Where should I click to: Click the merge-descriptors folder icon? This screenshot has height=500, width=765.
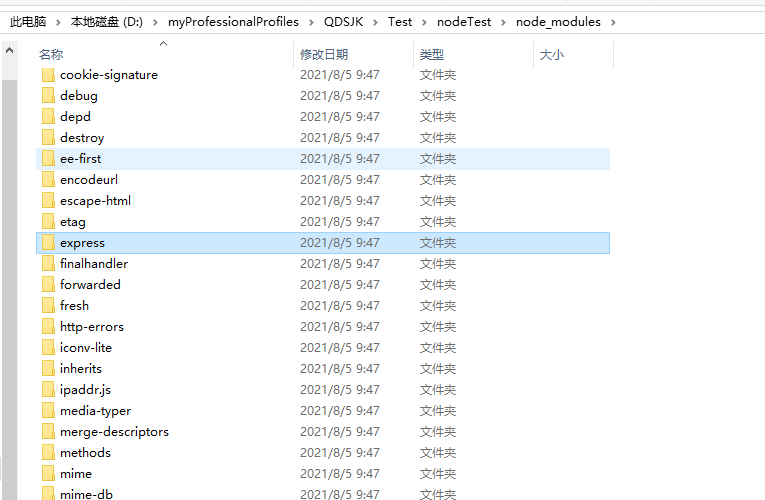point(48,431)
